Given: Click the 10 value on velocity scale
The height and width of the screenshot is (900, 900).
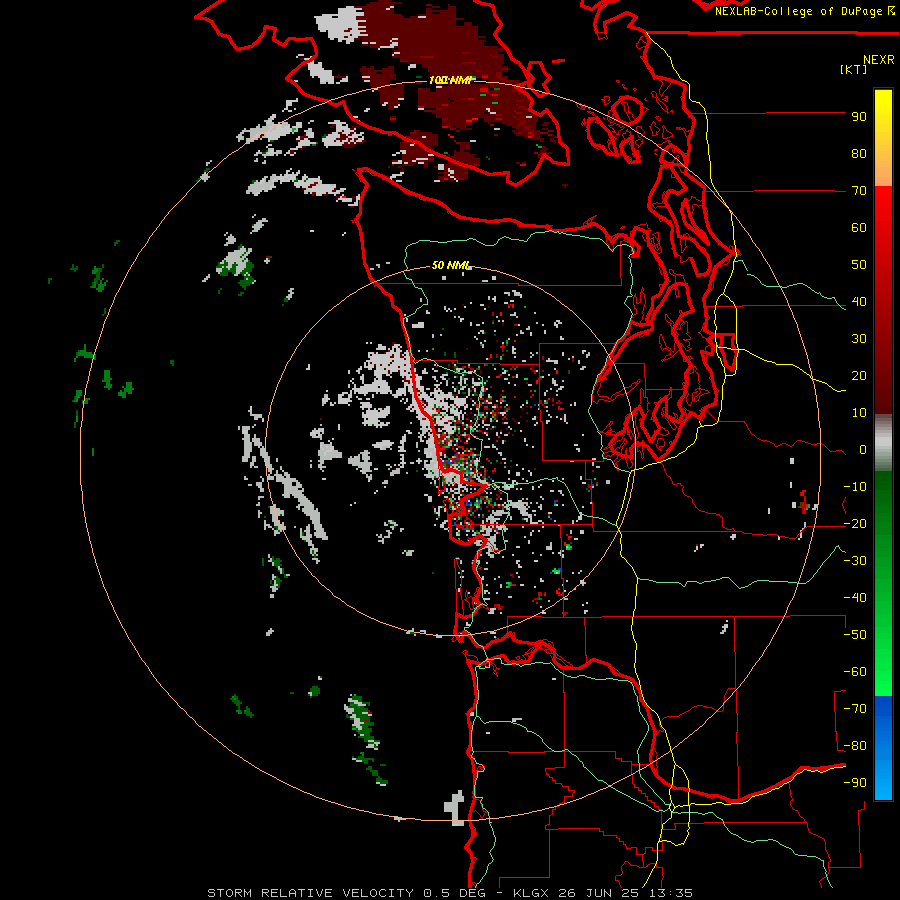Looking at the screenshot, I should [859, 413].
